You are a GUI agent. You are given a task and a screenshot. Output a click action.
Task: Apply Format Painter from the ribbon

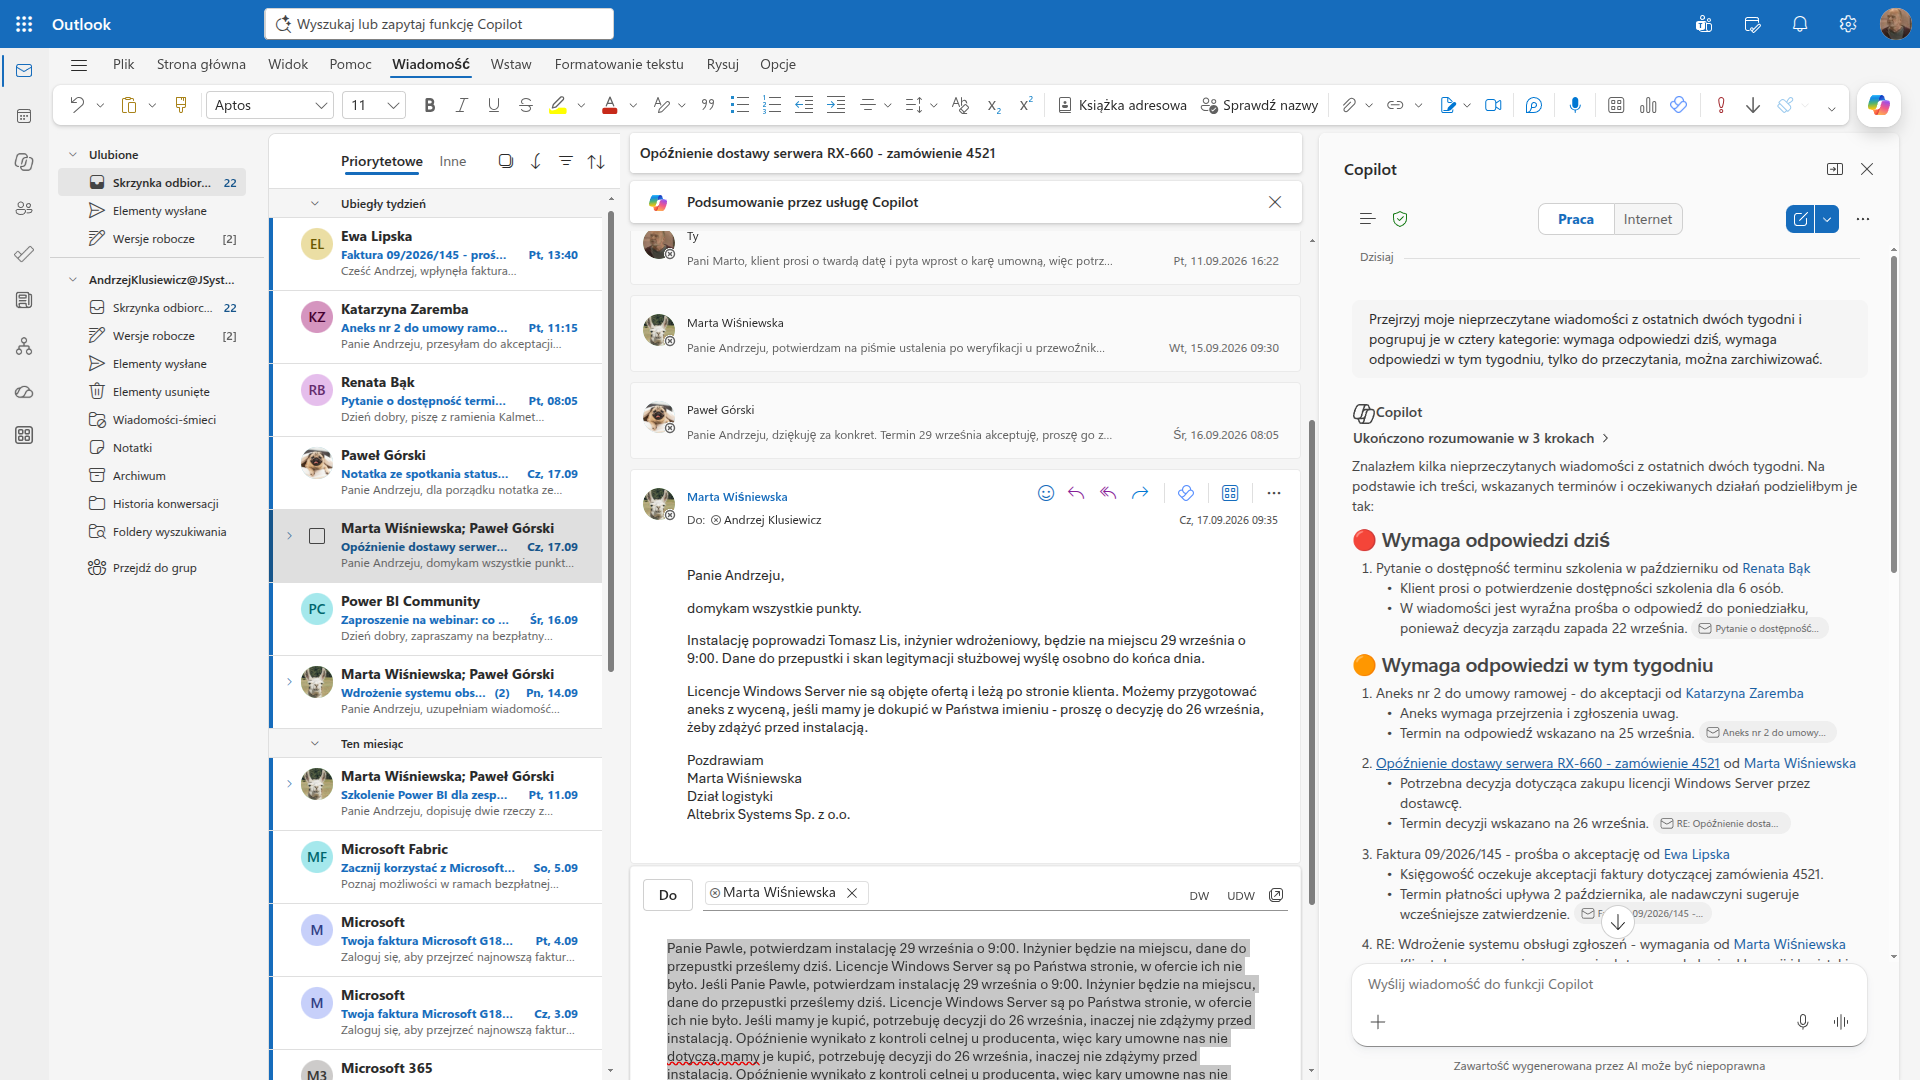tap(181, 105)
